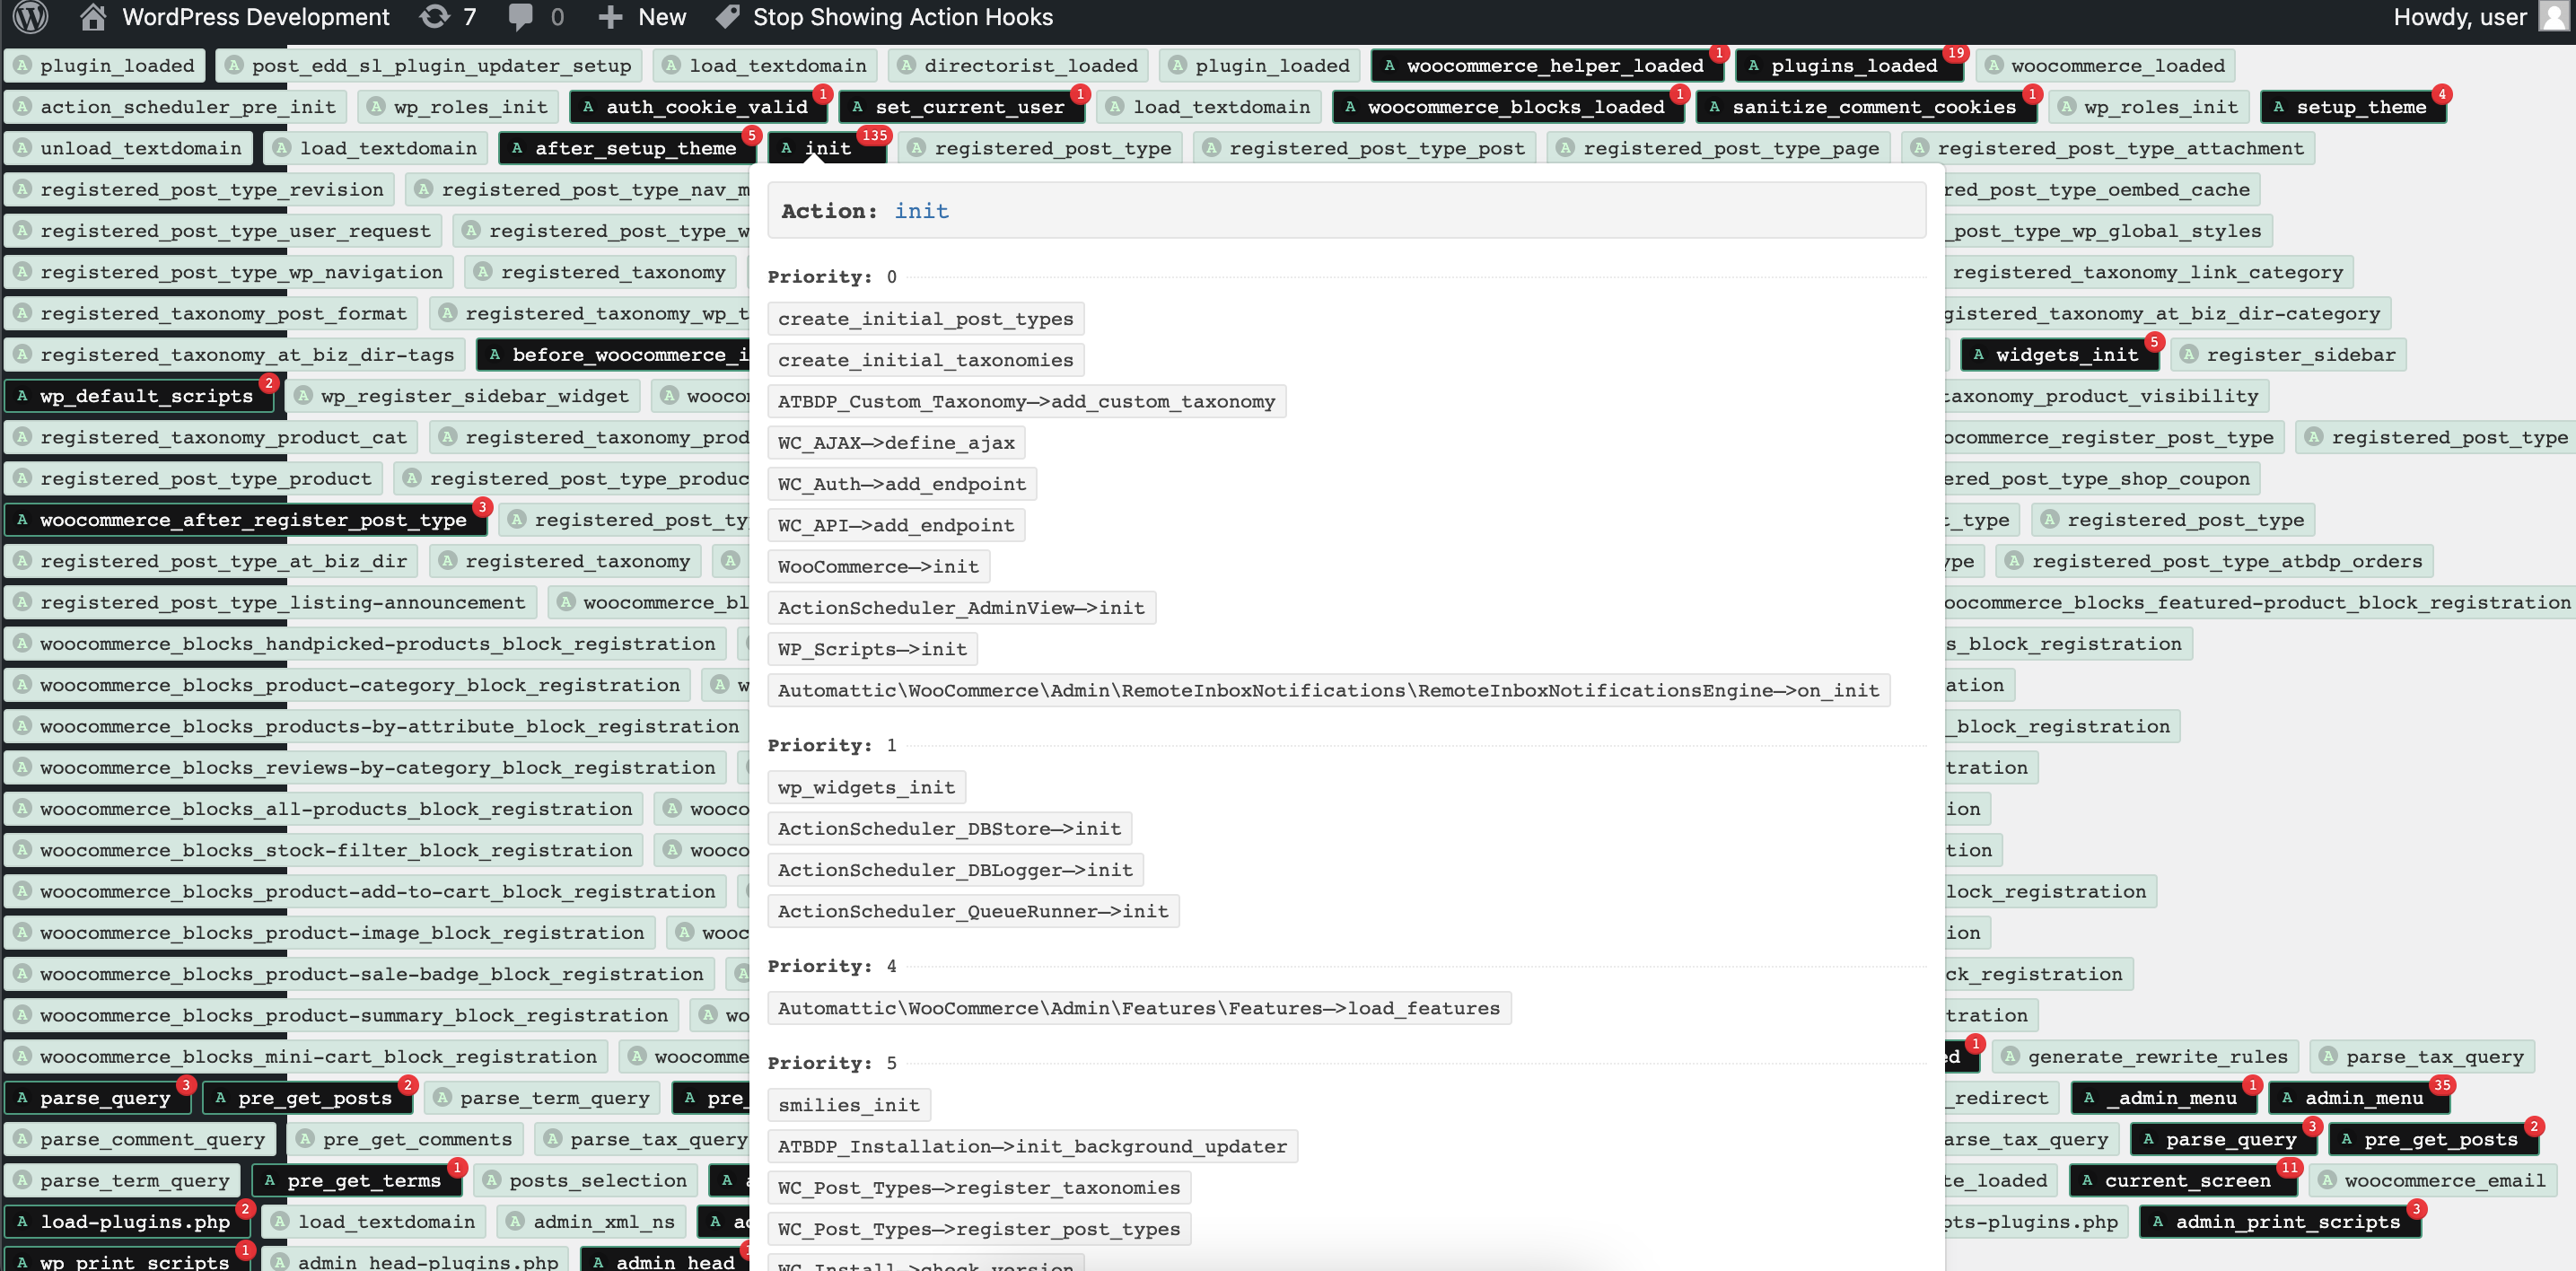Screen dimensions: 2576x1271
Task: Expand the setup_theme hook
Action: point(2353,107)
